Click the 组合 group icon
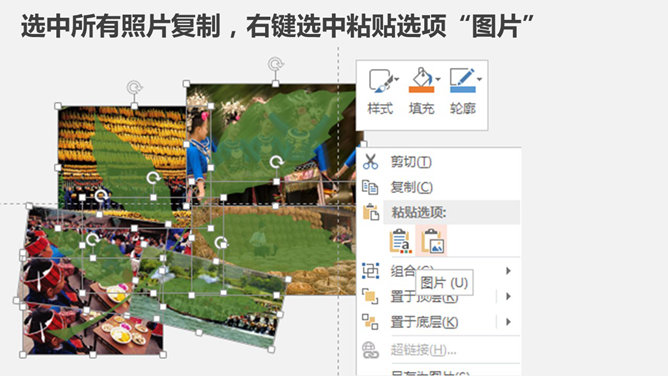The image size is (668, 376). tap(370, 271)
